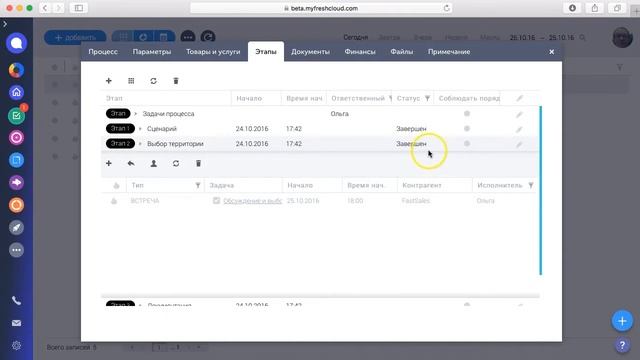Image resolution: width=640 pixels, height=360 pixels.
Task: Open the purple arrow sidebar icon
Action: (16, 182)
